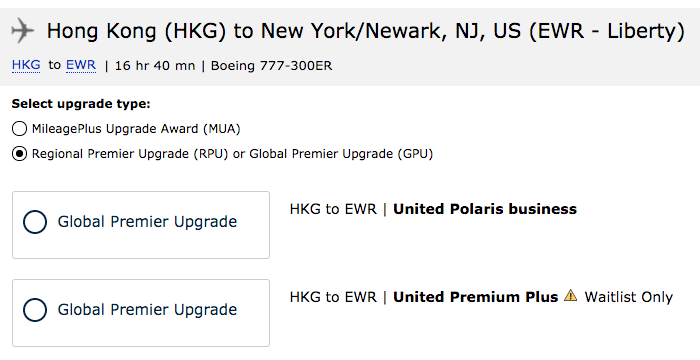Click the HKG to EWR text beside Polaris business
Viewport: 700px width, 360px height.
333,209
